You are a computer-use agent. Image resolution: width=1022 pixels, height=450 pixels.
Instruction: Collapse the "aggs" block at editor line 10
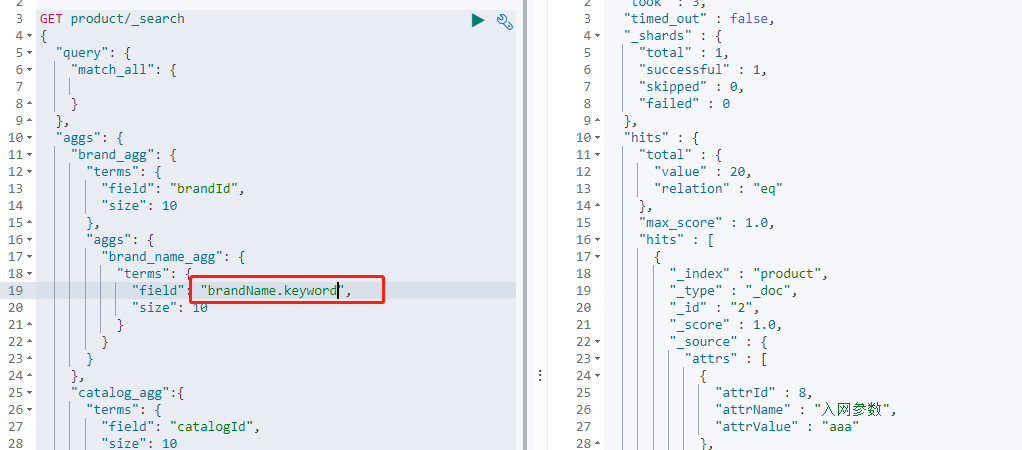click(29, 138)
